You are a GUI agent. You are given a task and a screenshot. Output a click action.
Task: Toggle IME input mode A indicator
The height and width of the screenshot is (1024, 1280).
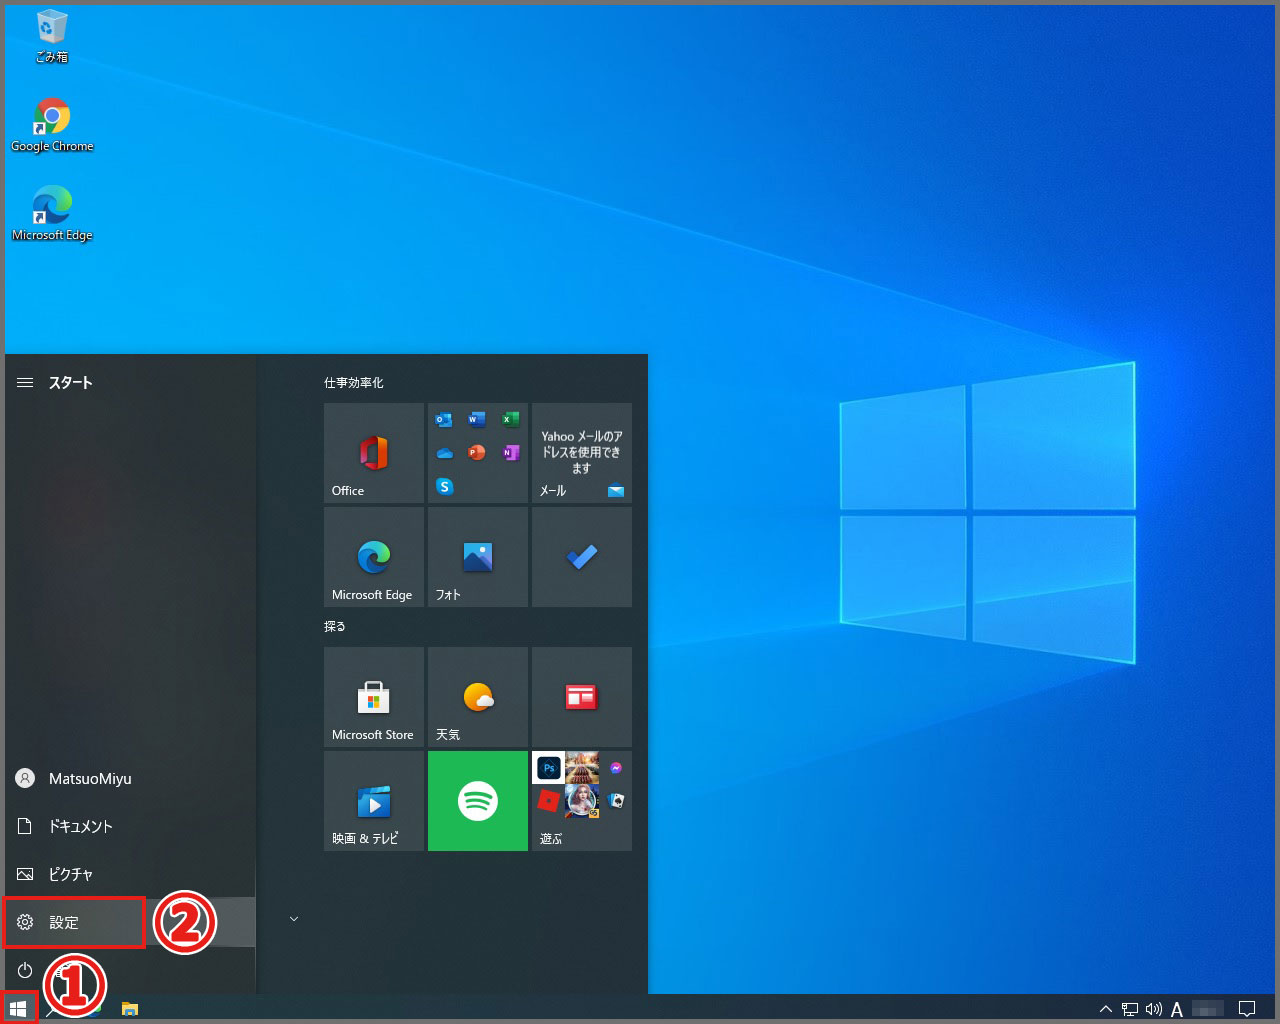pos(1177,1009)
